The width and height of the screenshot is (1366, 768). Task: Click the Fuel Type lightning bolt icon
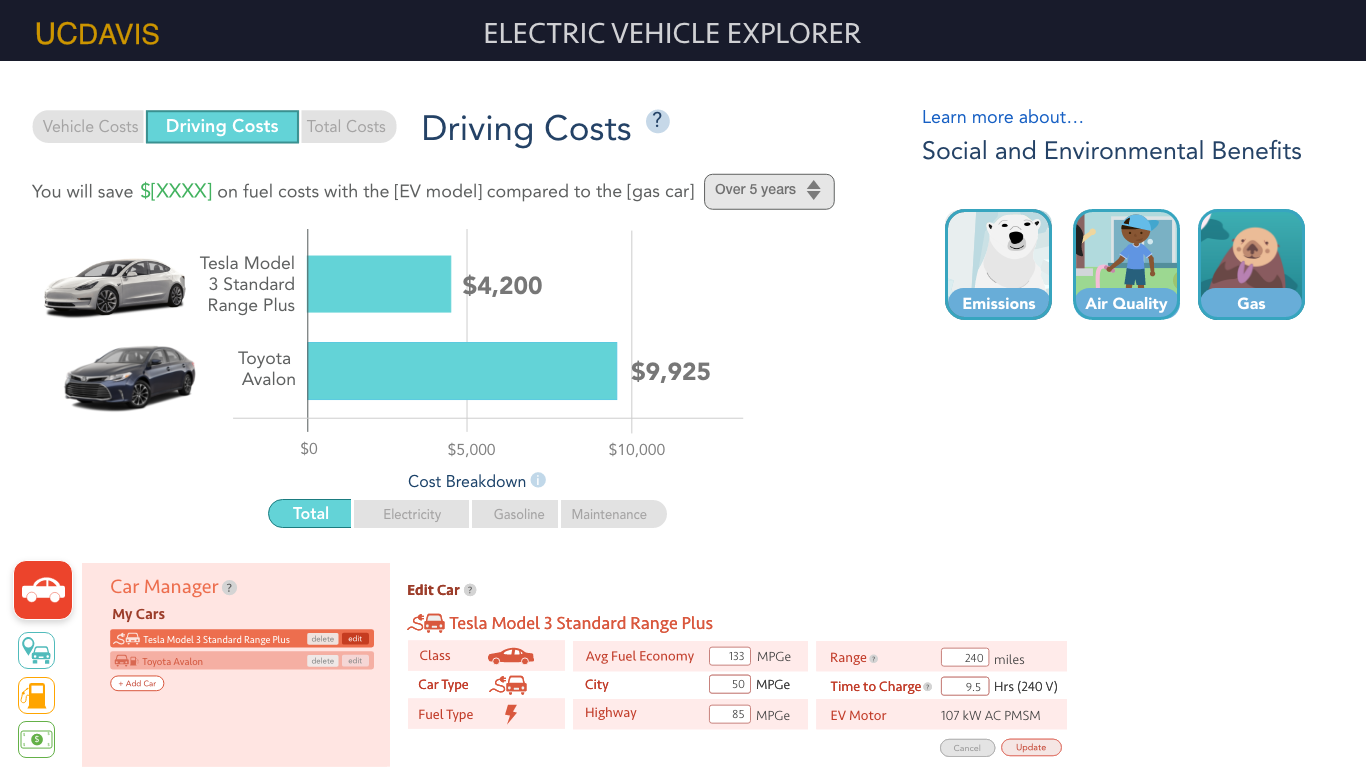tap(511, 714)
